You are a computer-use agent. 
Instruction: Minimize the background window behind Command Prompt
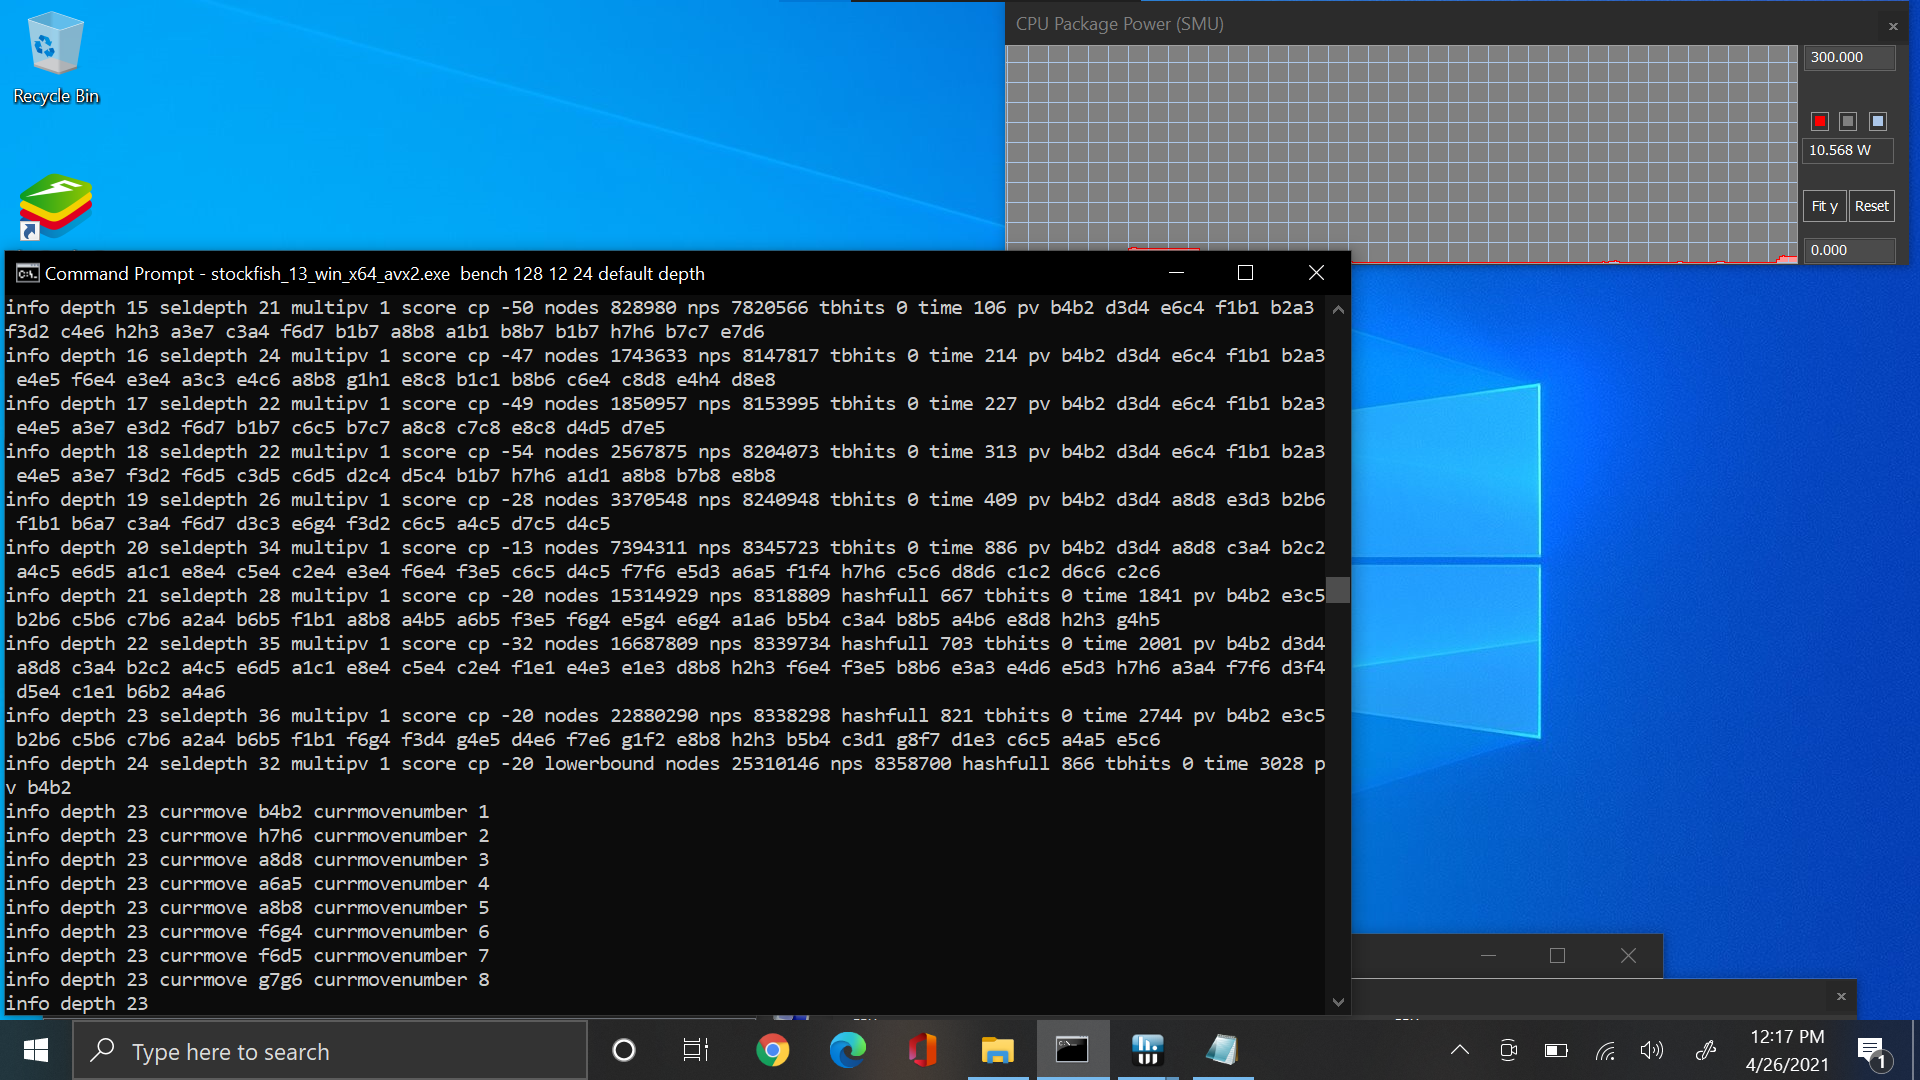click(x=1488, y=956)
